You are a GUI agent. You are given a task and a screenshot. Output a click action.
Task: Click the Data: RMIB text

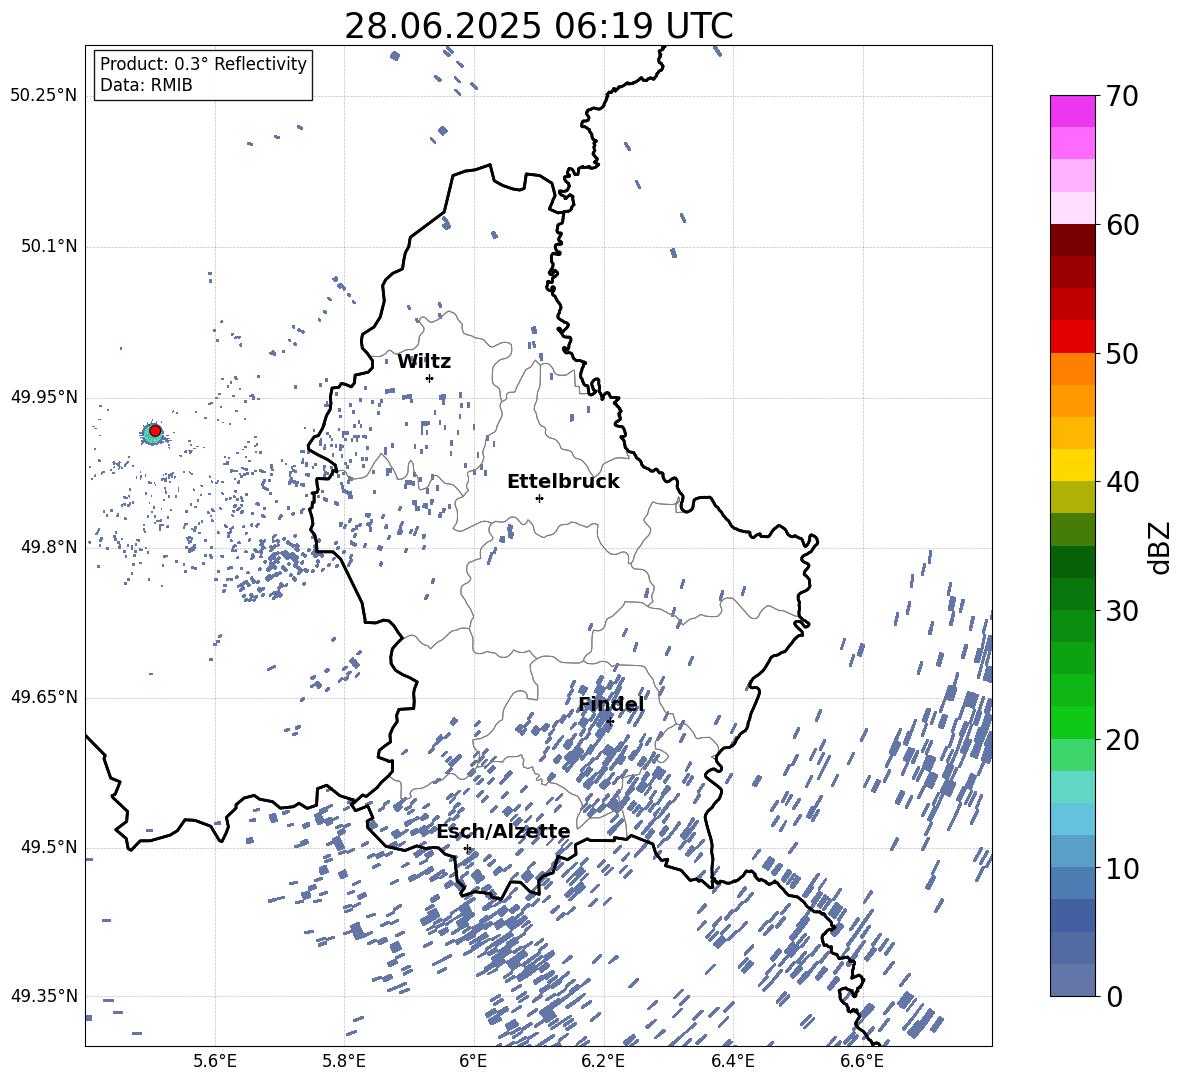click(146, 85)
